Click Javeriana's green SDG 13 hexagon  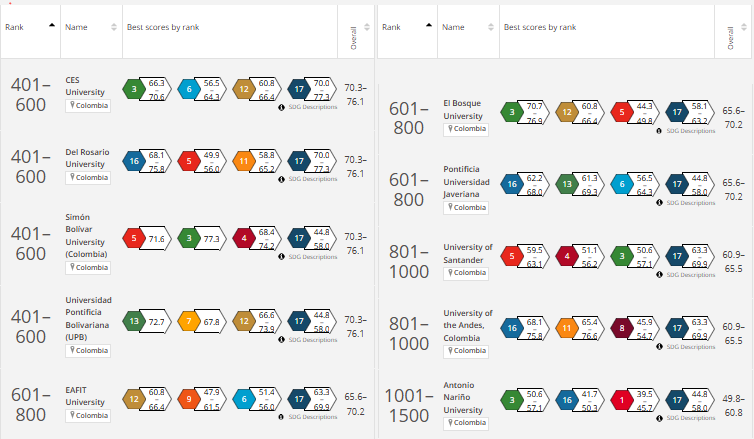[567, 184]
